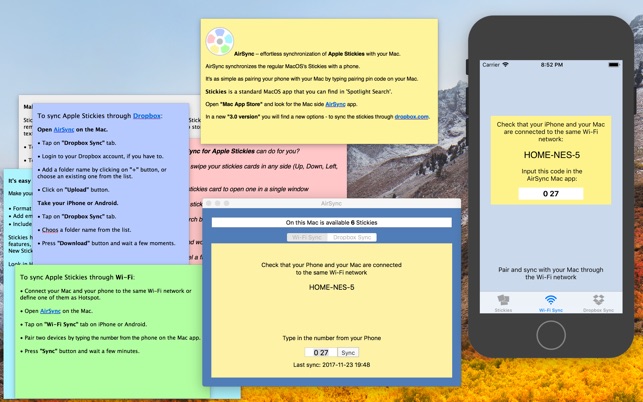Switch to Dropbox Sync tab in AirSync window
The height and width of the screenshot is (402, 643).
(x=352, y=237)
